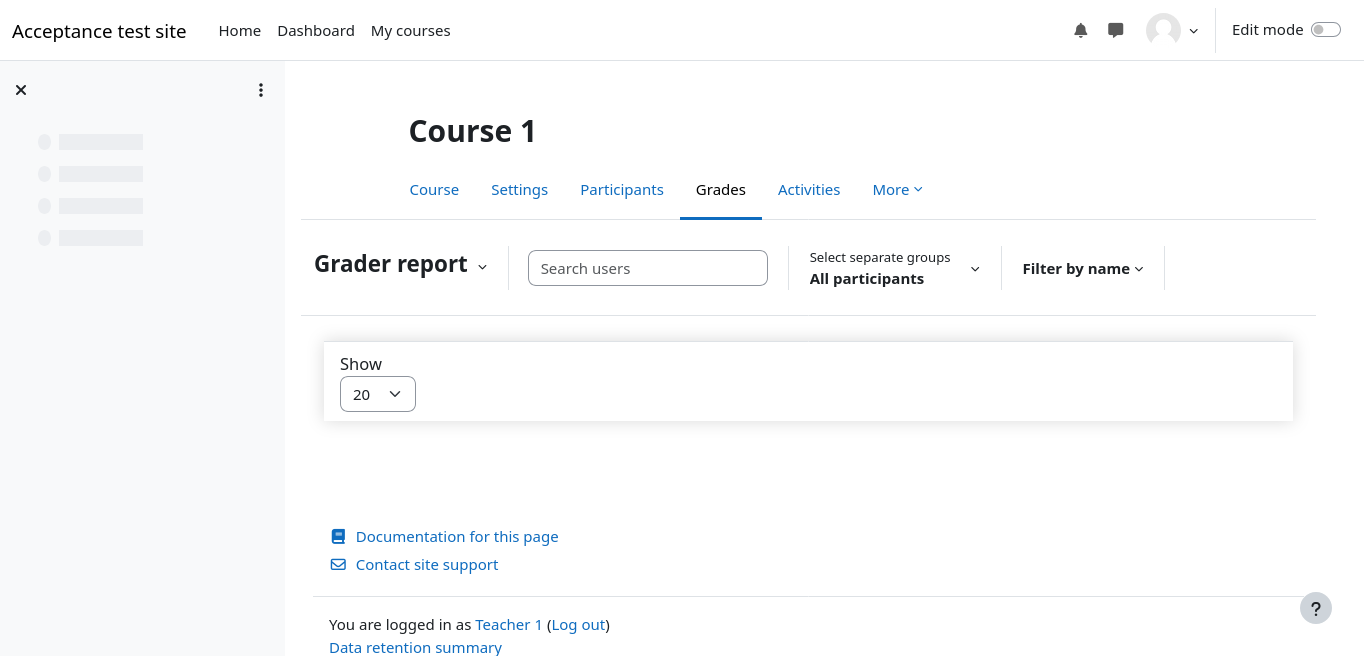Click the help question mark button
The image size is (1364, 656).
coord(1315,608)
